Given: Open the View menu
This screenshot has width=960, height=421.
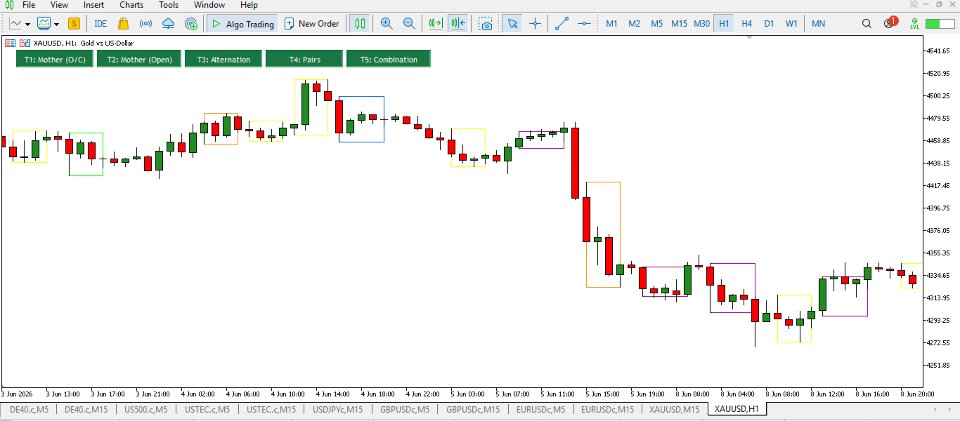Looking at the screenshot, I should click(x=59, y=5).
